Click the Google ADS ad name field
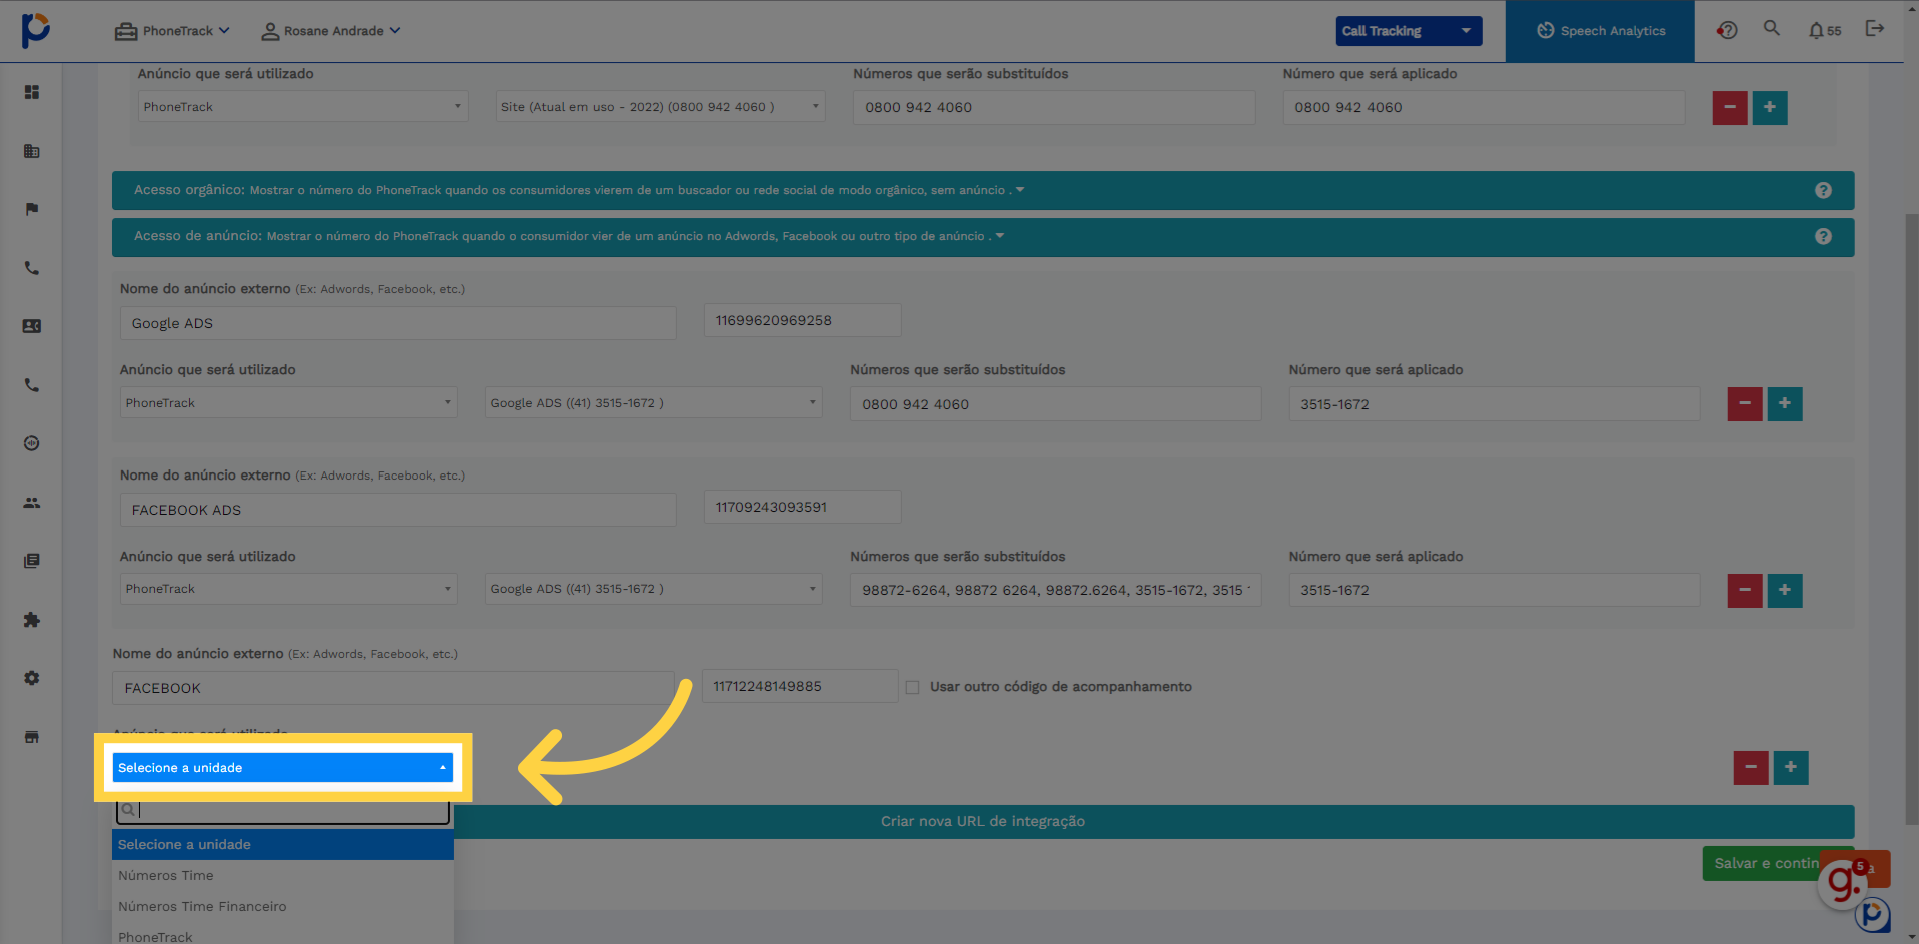The height and width of the screenshot is (944, 1919). coord(398,323)
